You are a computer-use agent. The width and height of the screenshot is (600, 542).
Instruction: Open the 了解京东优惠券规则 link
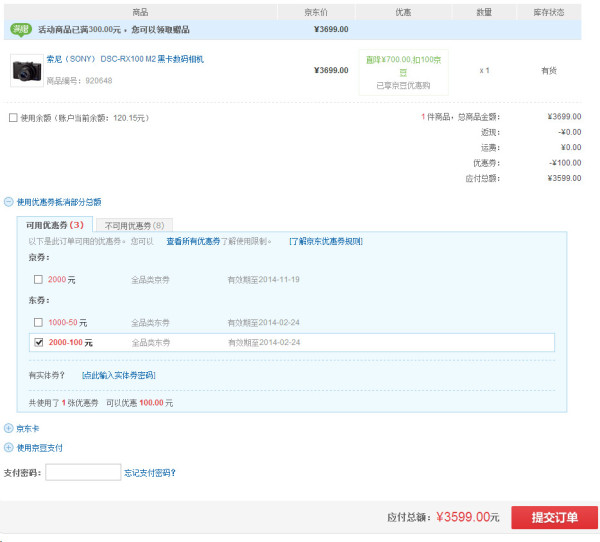[x=326, y=242]
